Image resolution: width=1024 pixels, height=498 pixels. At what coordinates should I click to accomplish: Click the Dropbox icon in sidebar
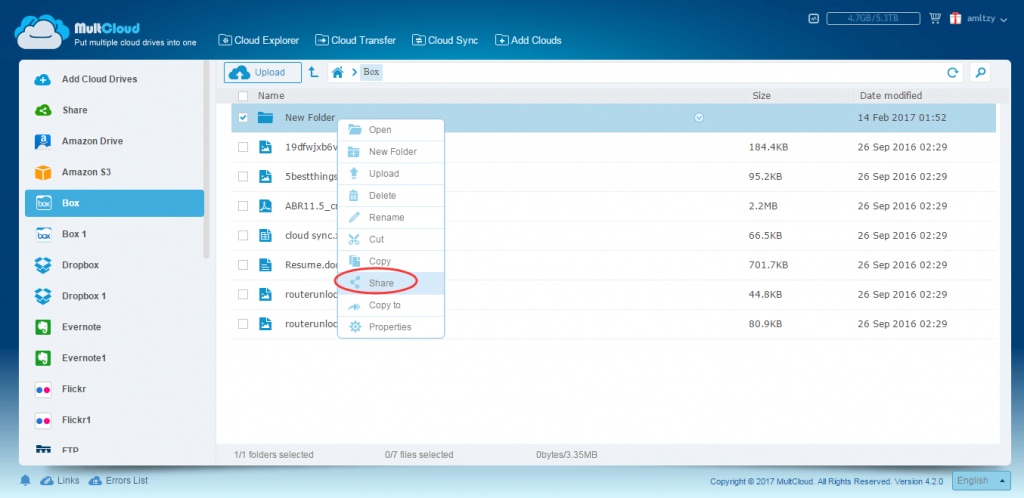pos(43,265)
